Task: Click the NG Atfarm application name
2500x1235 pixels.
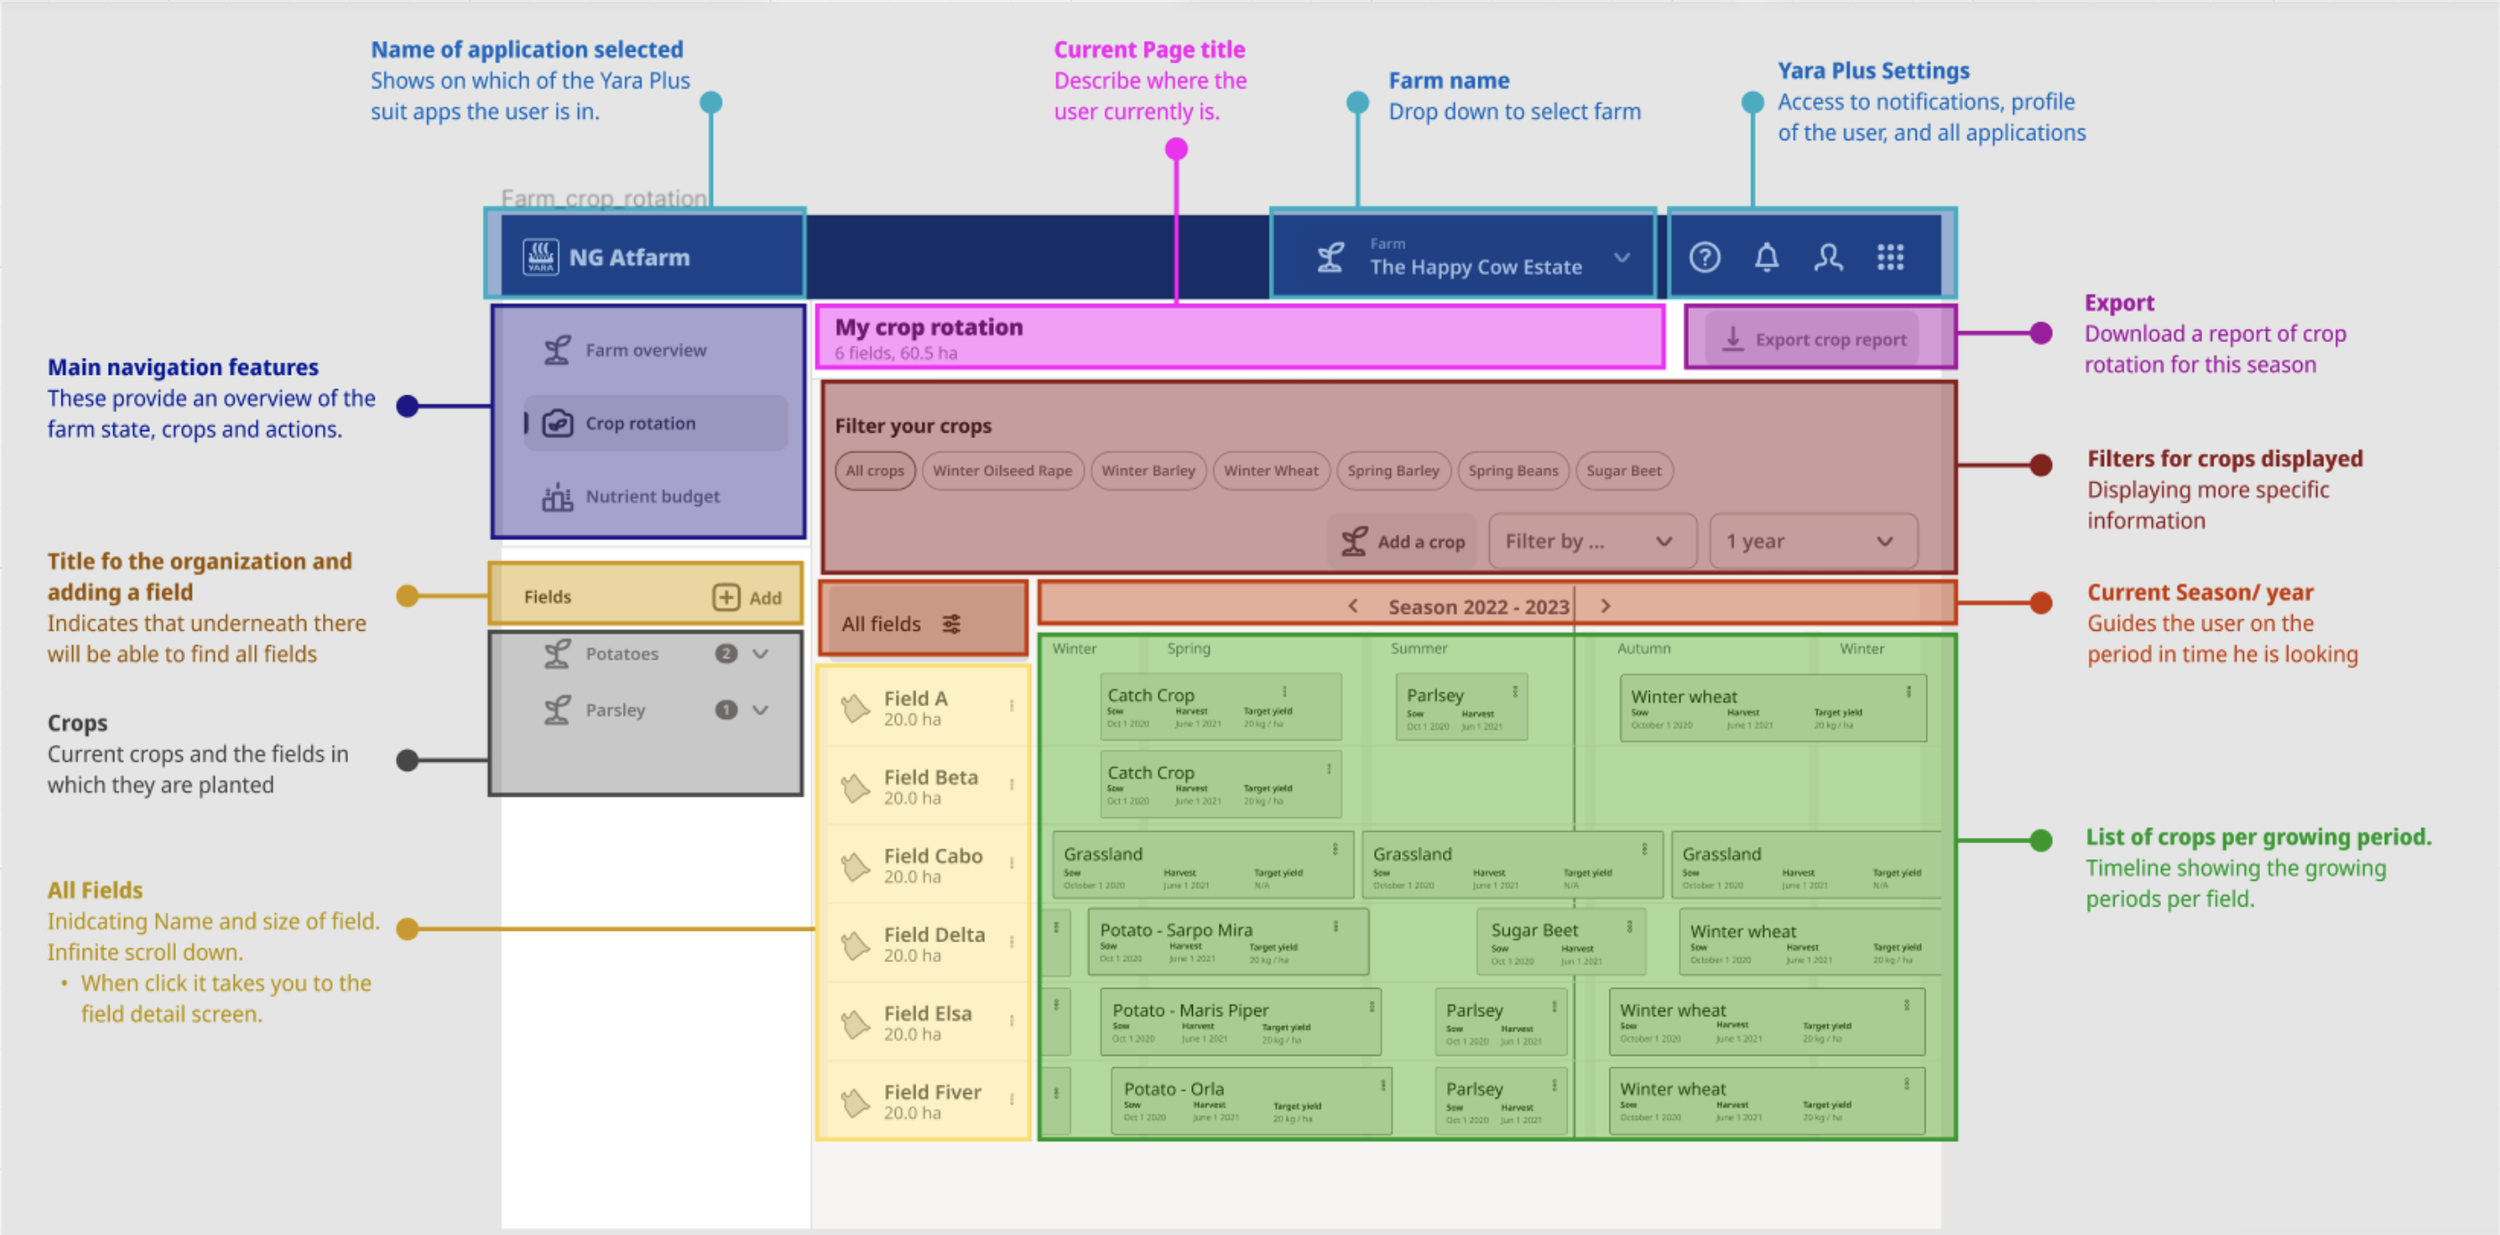Action: tap(629, 257)
